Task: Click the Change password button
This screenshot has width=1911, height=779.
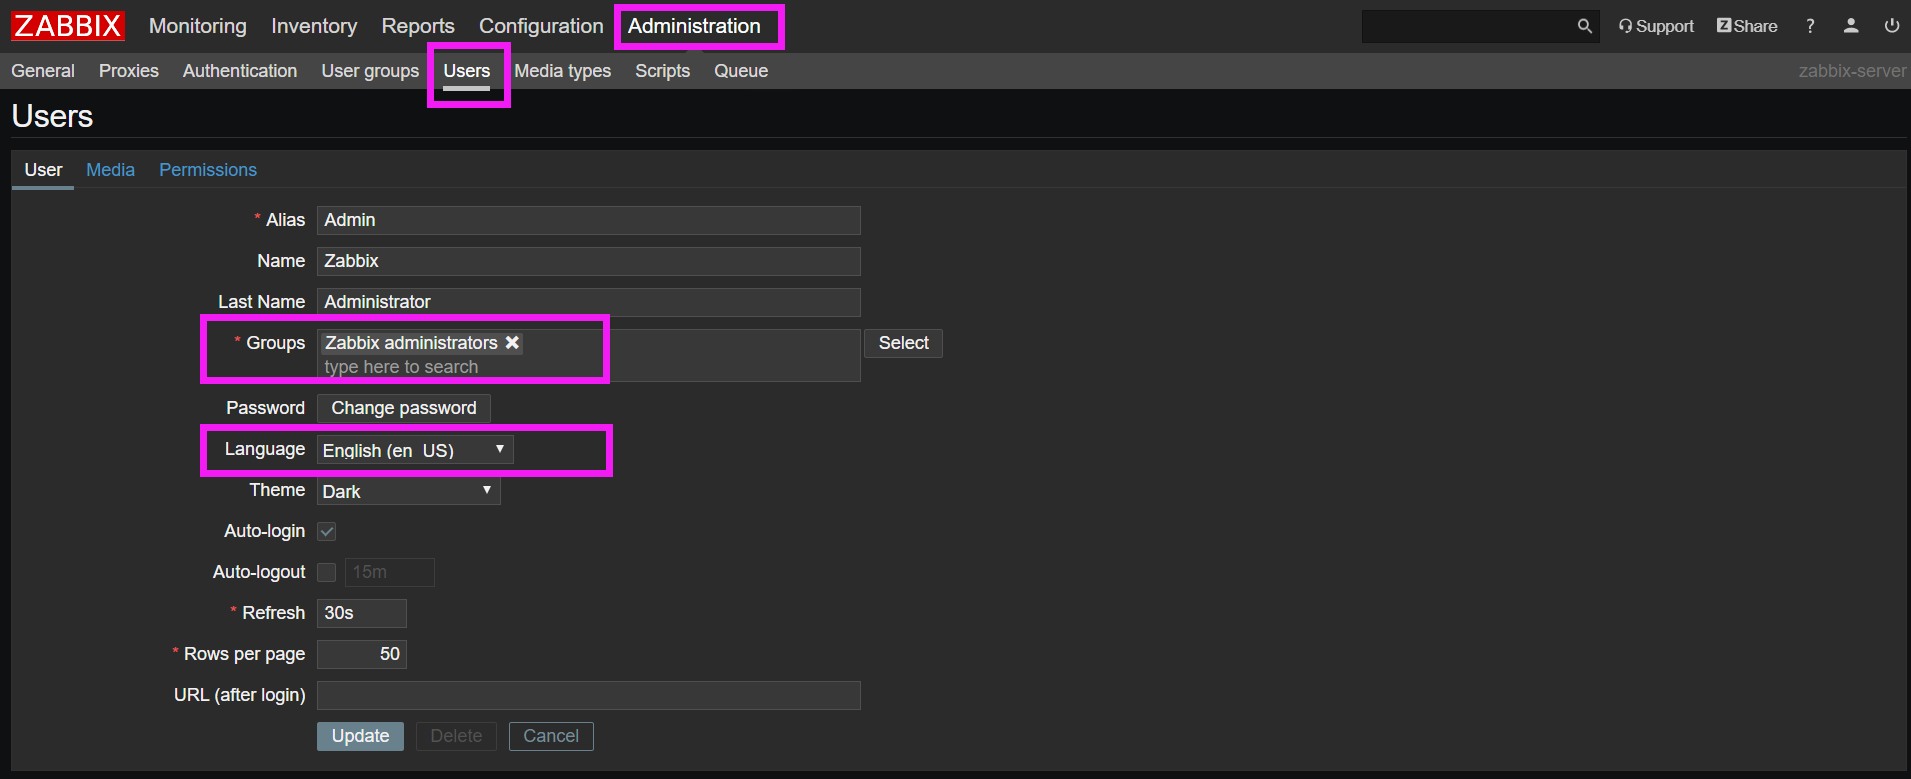Action: click(404, 408)
